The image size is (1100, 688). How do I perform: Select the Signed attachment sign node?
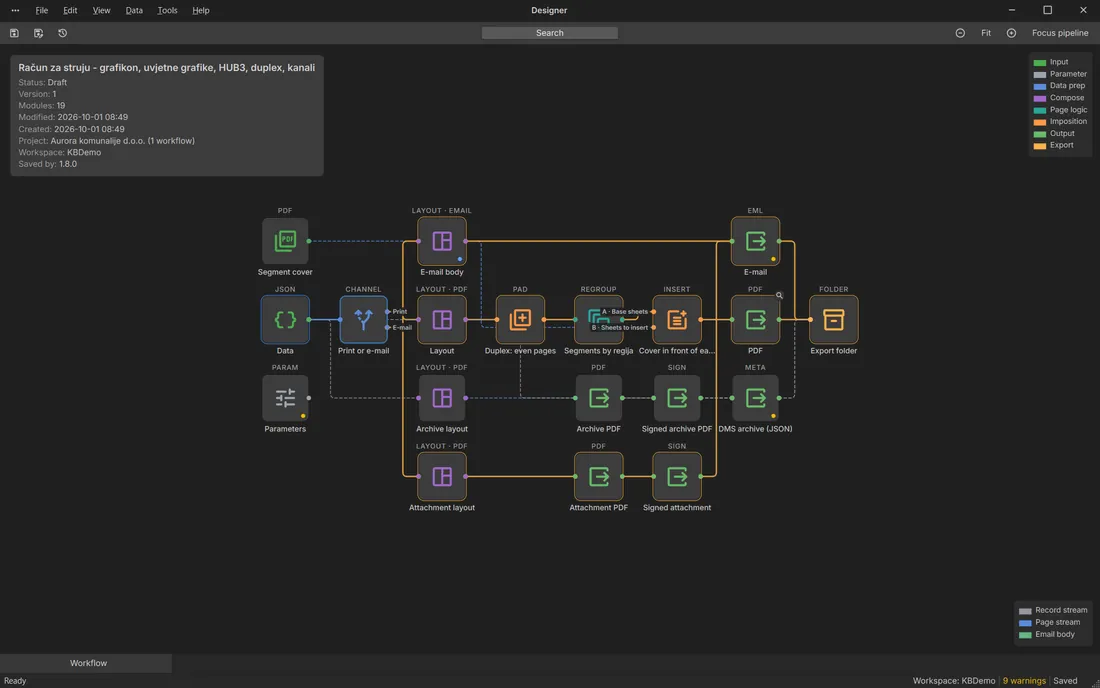[x=677, y=477]
